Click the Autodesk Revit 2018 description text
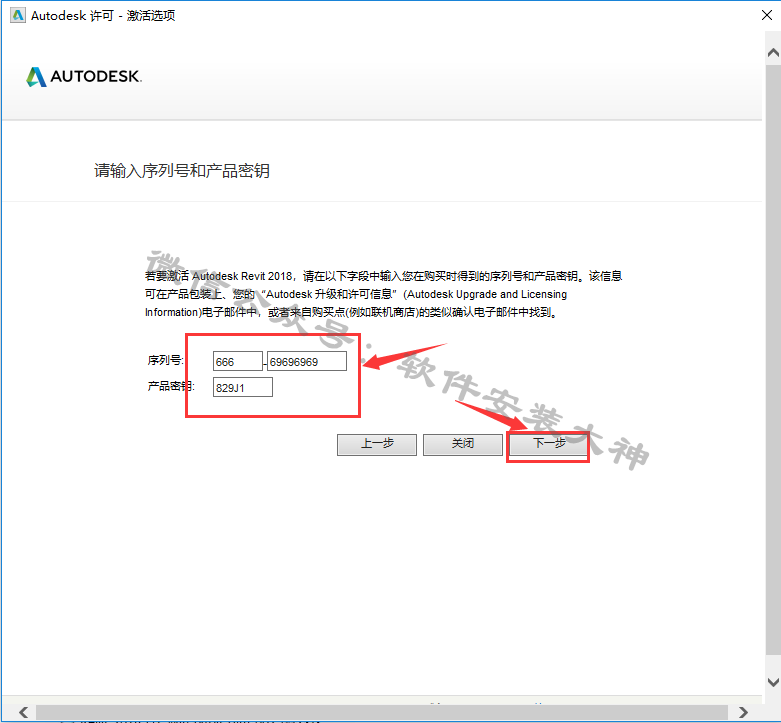The image size is (781, 723). click(x=384, y=294)
